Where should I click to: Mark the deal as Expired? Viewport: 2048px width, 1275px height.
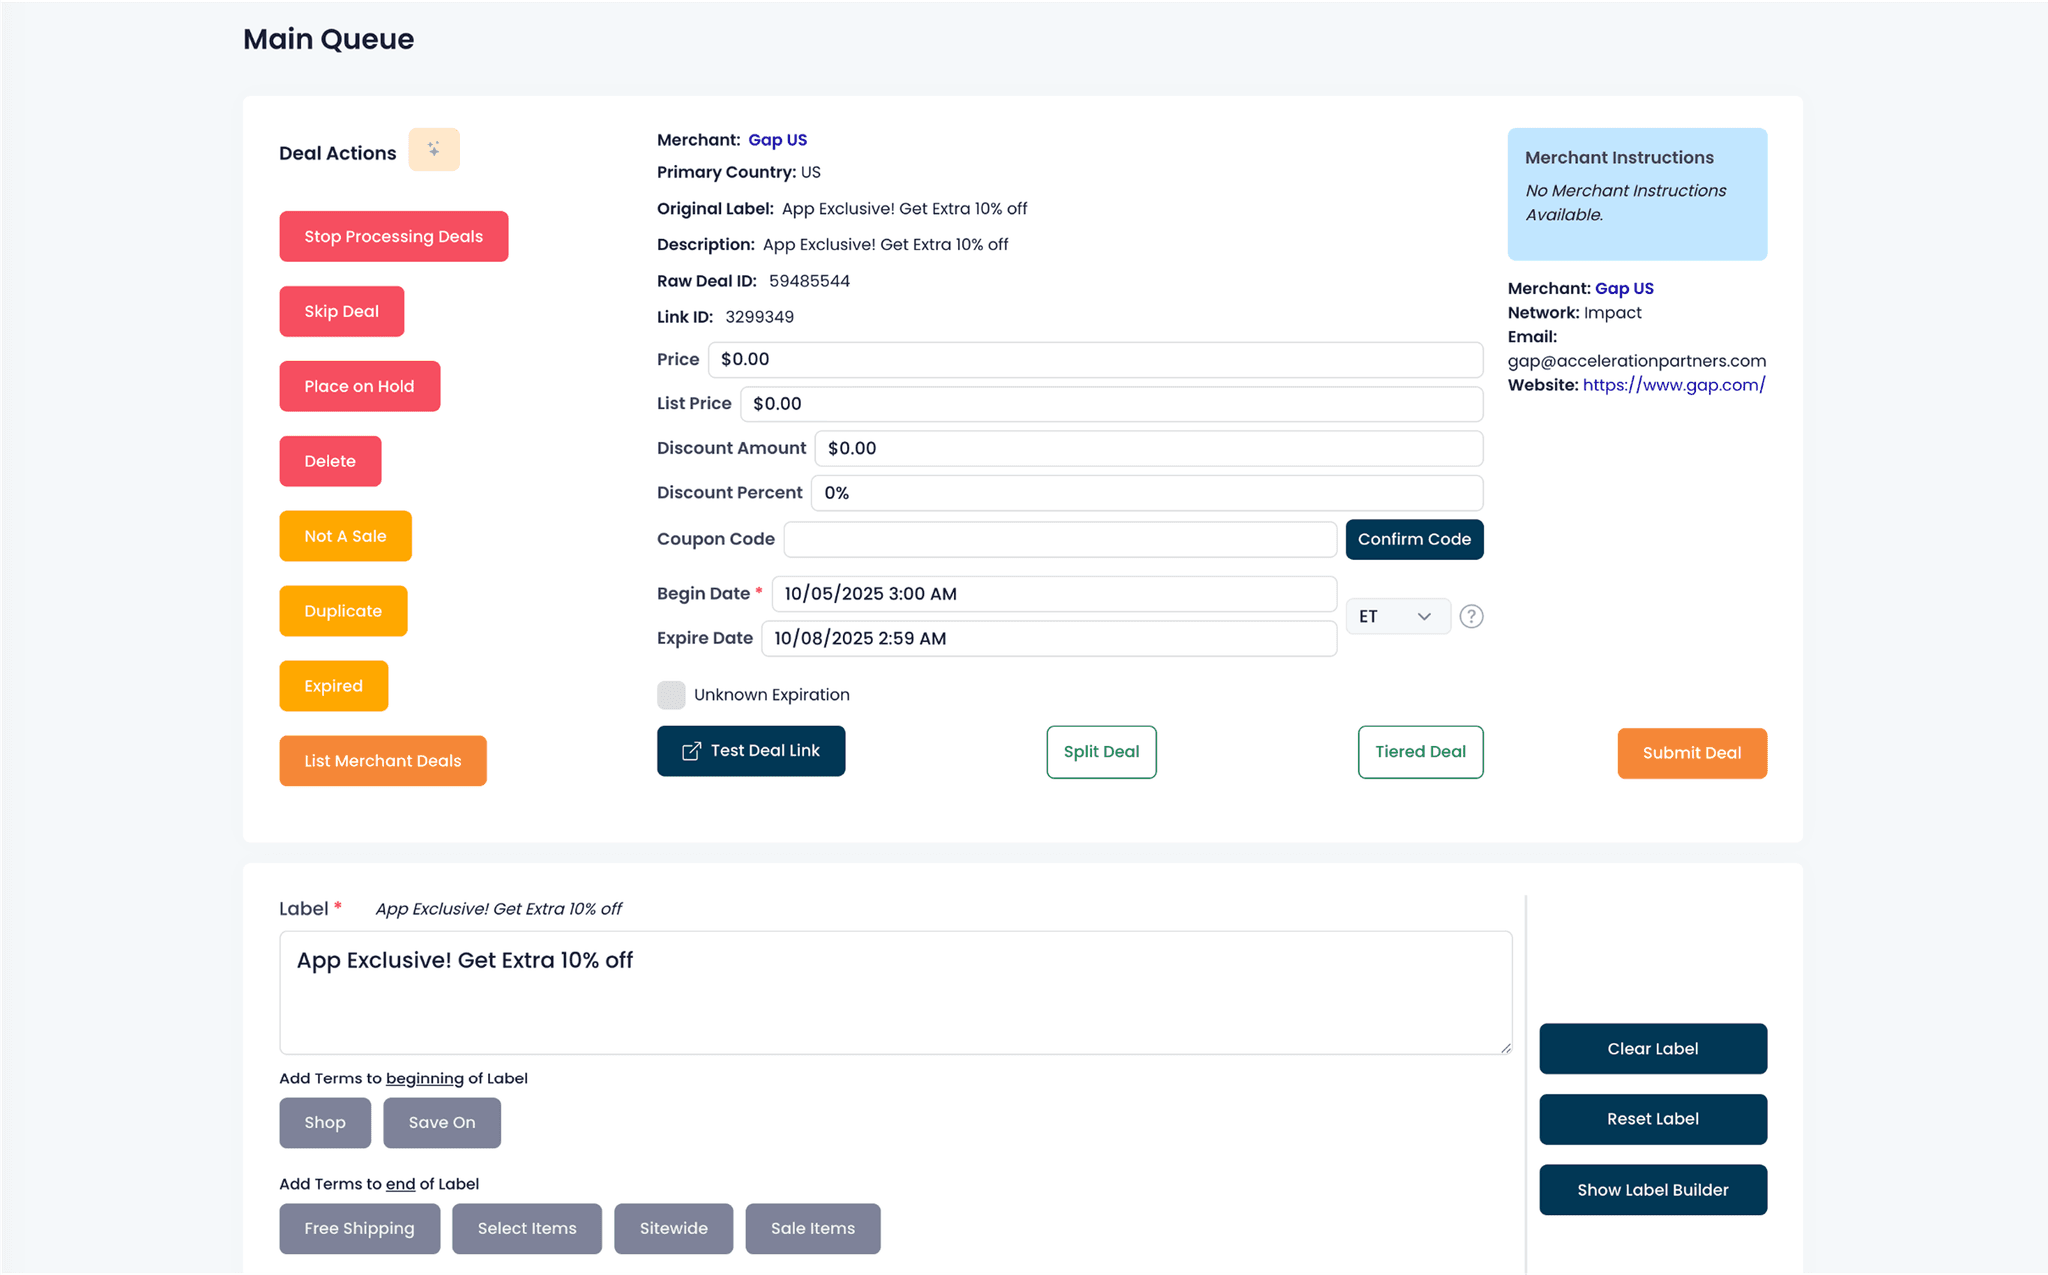coord(334,687)
